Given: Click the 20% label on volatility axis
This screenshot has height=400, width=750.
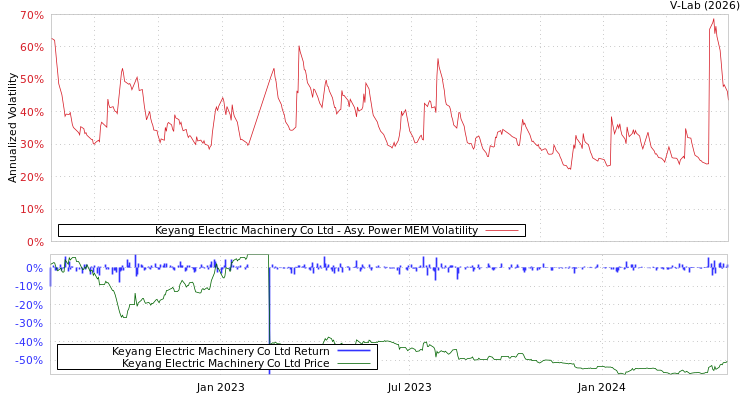Looking at the screenshot, I should (31, 178).
